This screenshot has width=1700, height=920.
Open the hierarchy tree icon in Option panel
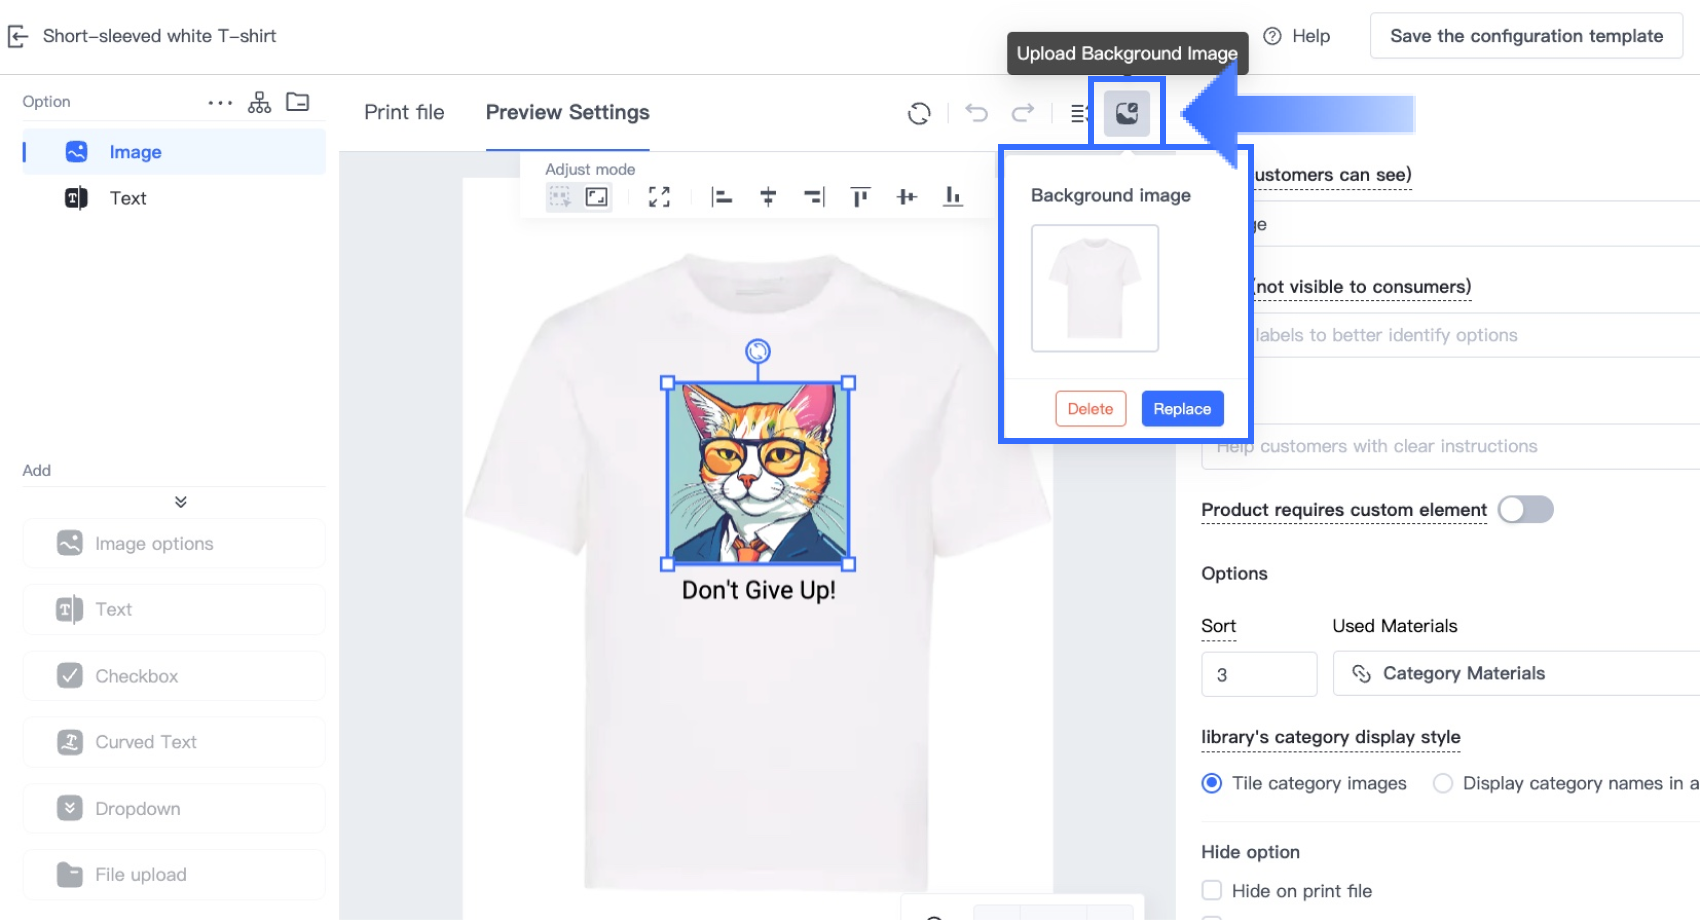259,102
